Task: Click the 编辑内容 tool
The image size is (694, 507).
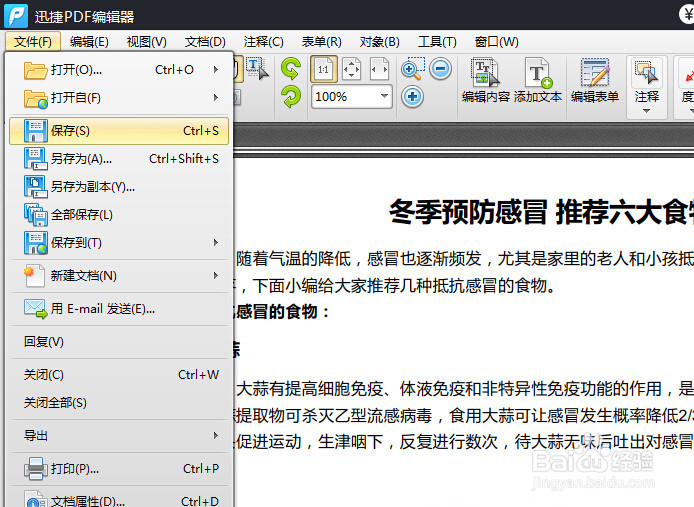Action: pyautogui.click(x=486, y=80)
